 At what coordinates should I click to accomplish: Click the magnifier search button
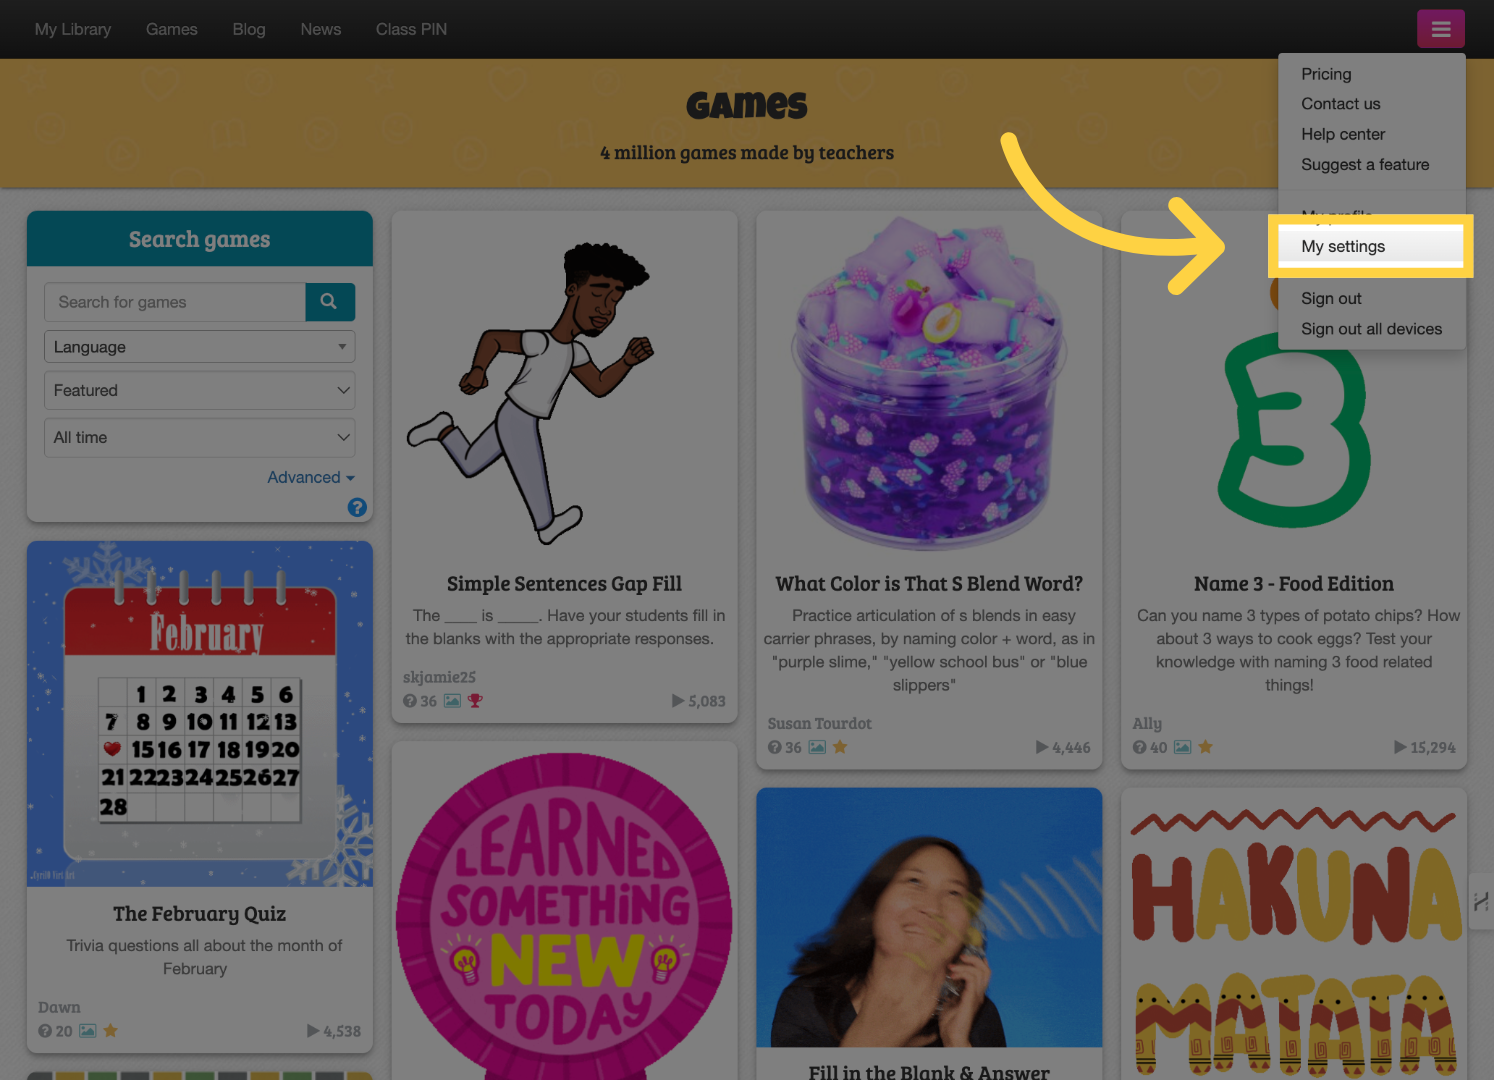329,301
